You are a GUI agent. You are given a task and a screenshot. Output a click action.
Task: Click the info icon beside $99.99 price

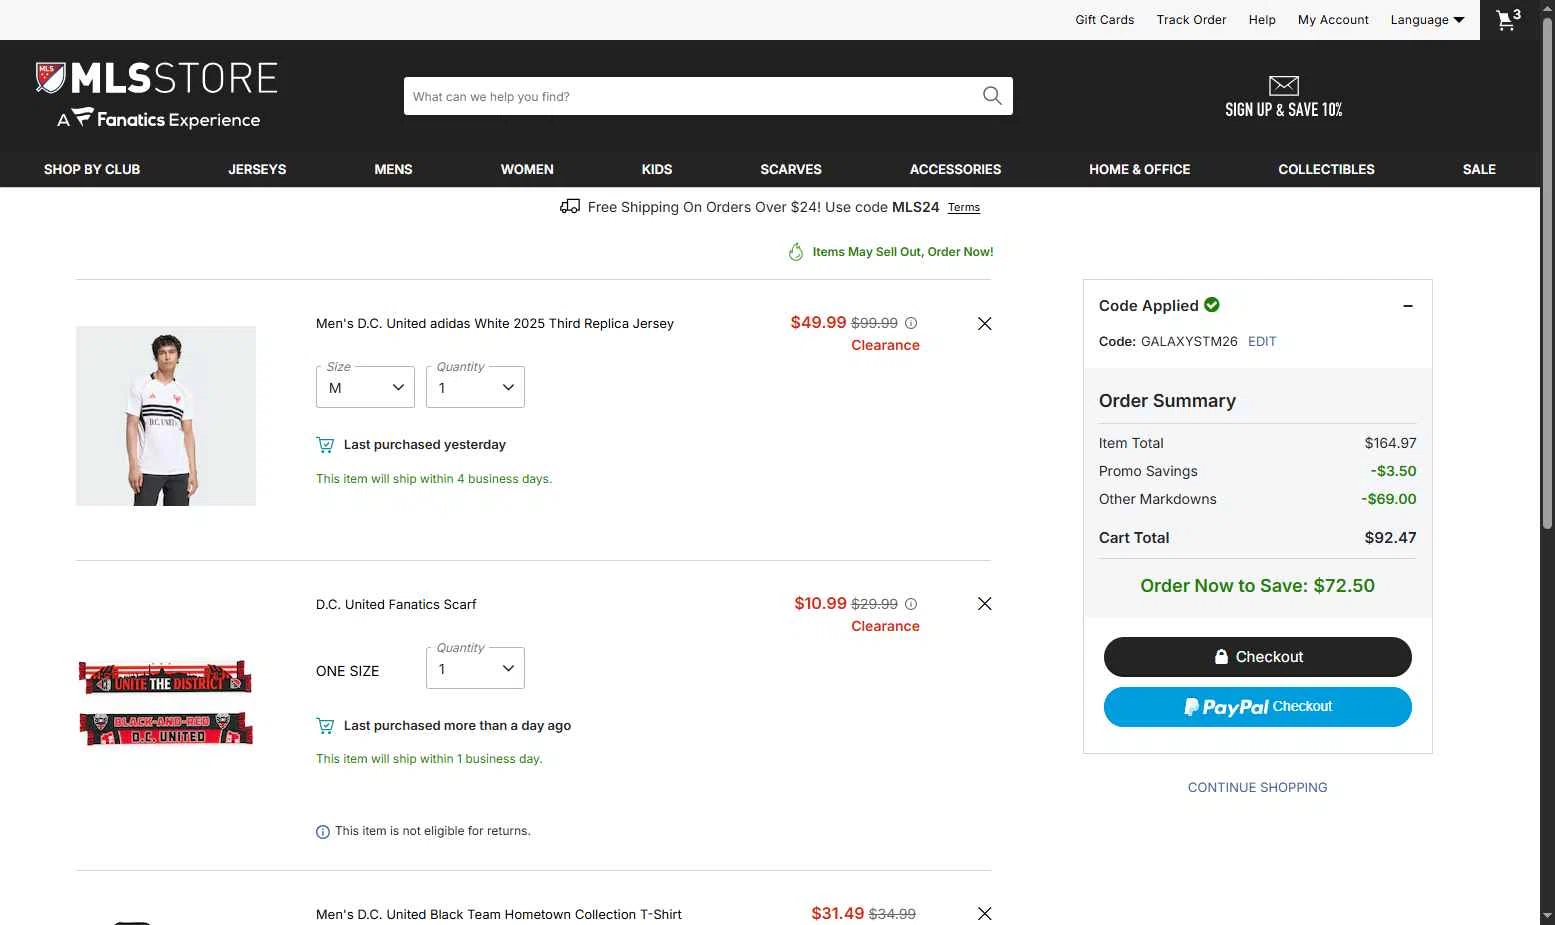click(x=911, y=323)
